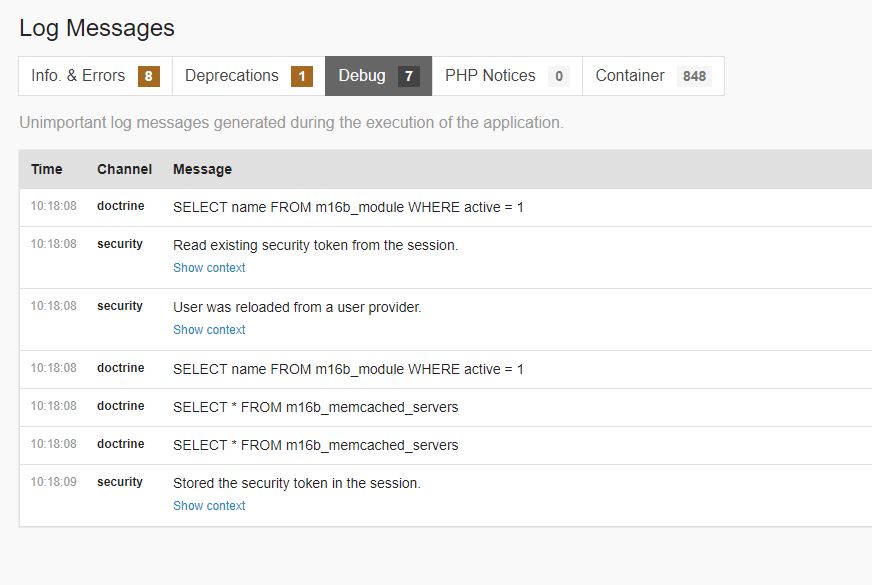This screenshot has width=872, height=585.
Task: Click the Message column header
Action: click(x=202, y=169)
